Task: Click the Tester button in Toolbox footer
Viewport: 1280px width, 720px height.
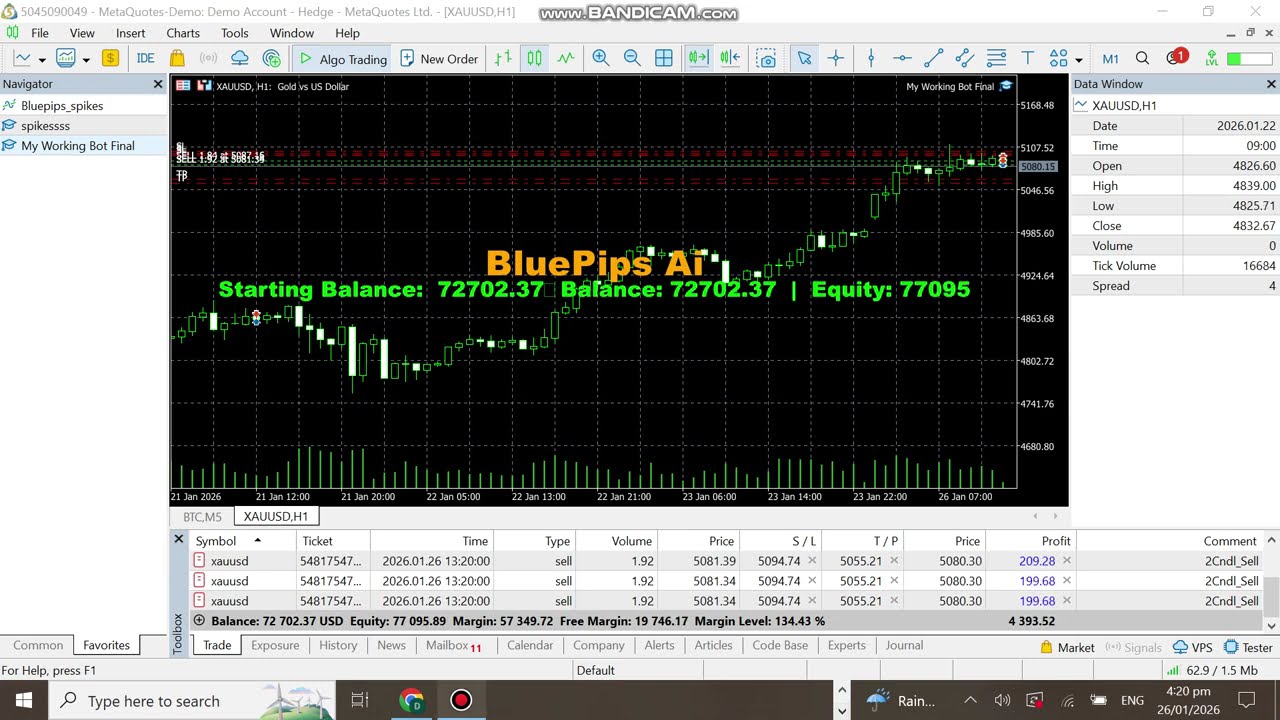Action: coord(1248,648)
